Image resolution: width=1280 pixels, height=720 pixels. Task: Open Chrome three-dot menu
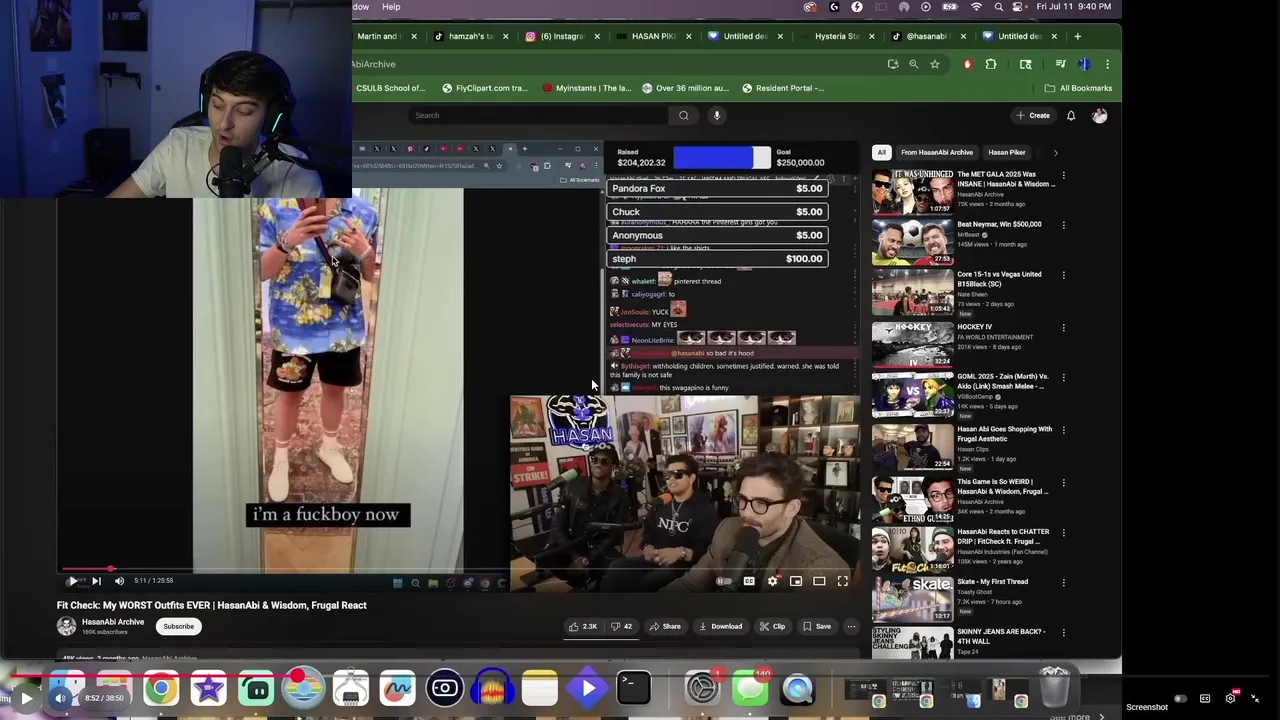click(1107, 64)
